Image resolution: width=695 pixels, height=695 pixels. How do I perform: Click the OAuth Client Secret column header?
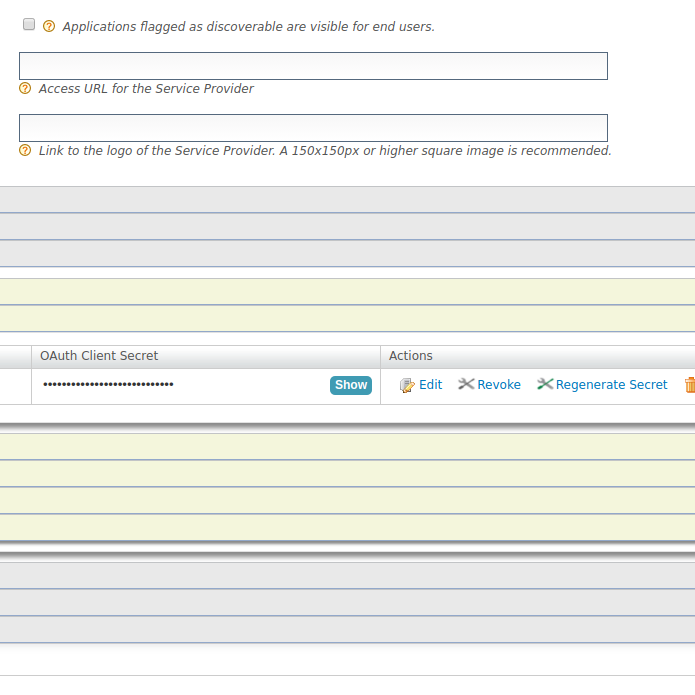click(x=206, y=356)
